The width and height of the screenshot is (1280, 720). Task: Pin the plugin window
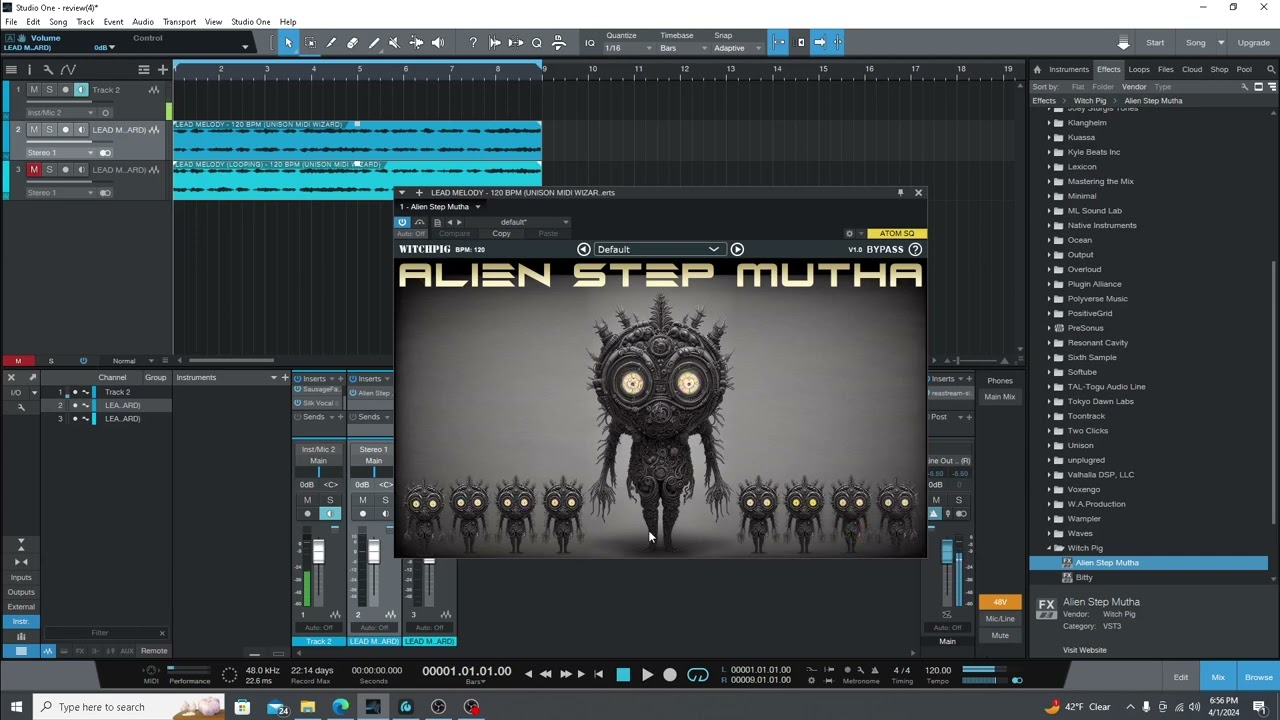point(900,192)
